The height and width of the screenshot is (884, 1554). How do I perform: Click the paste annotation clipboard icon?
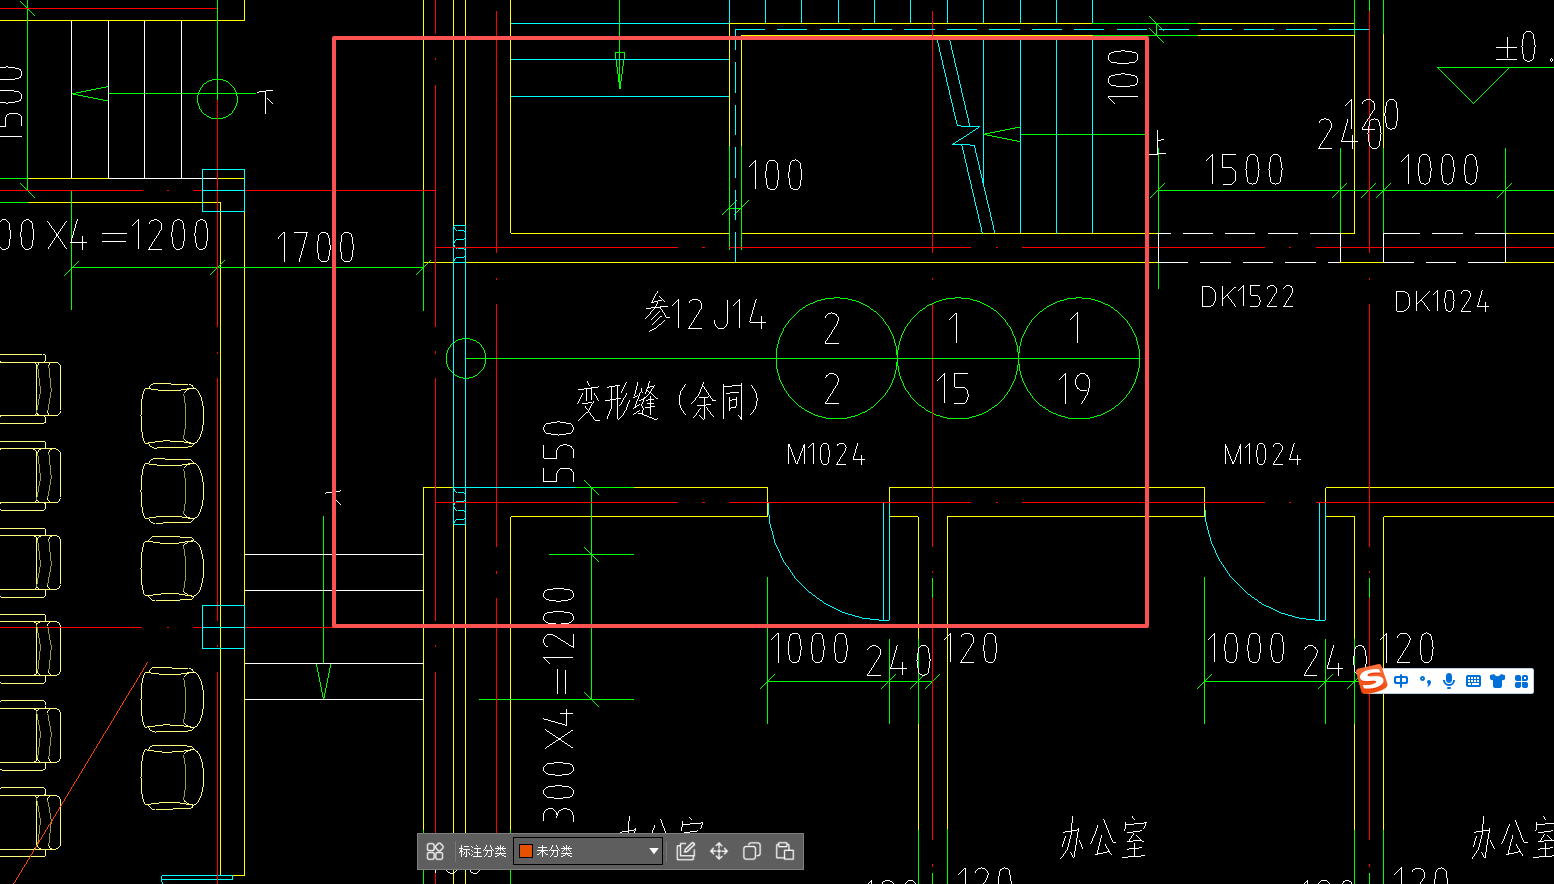[x=785, y=851]
